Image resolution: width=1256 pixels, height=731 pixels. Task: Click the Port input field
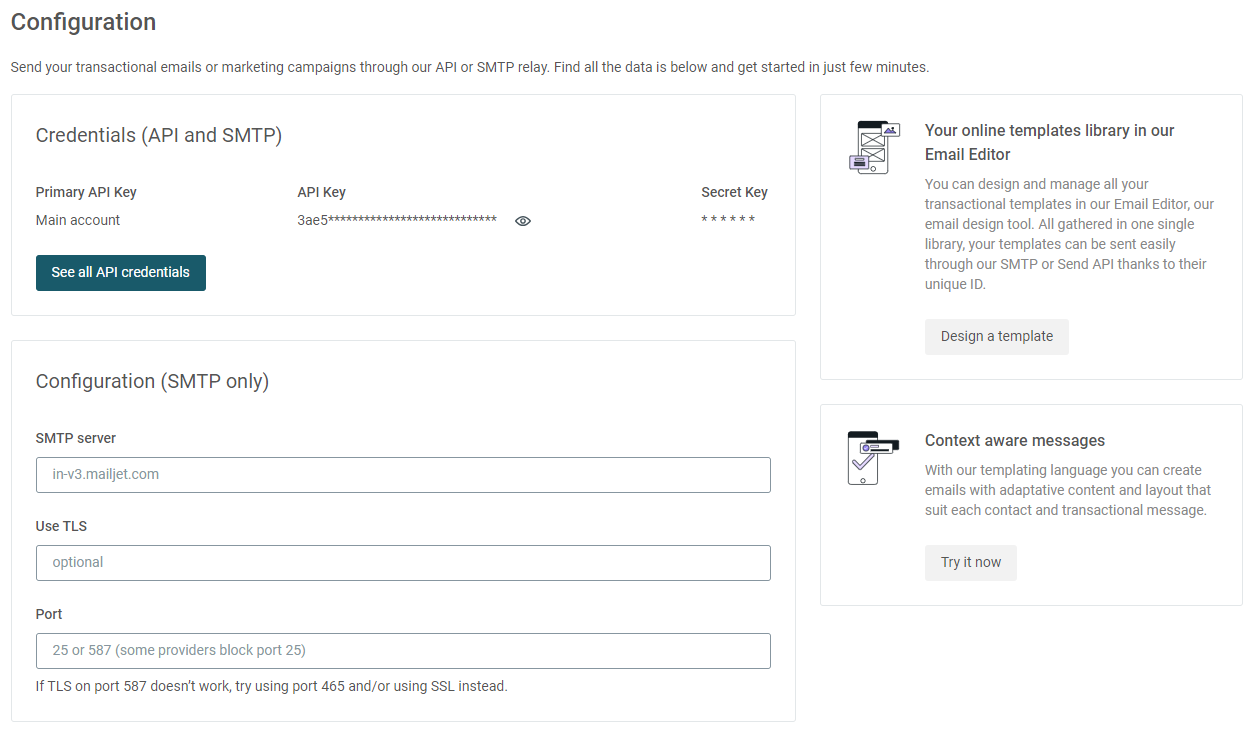403,651
